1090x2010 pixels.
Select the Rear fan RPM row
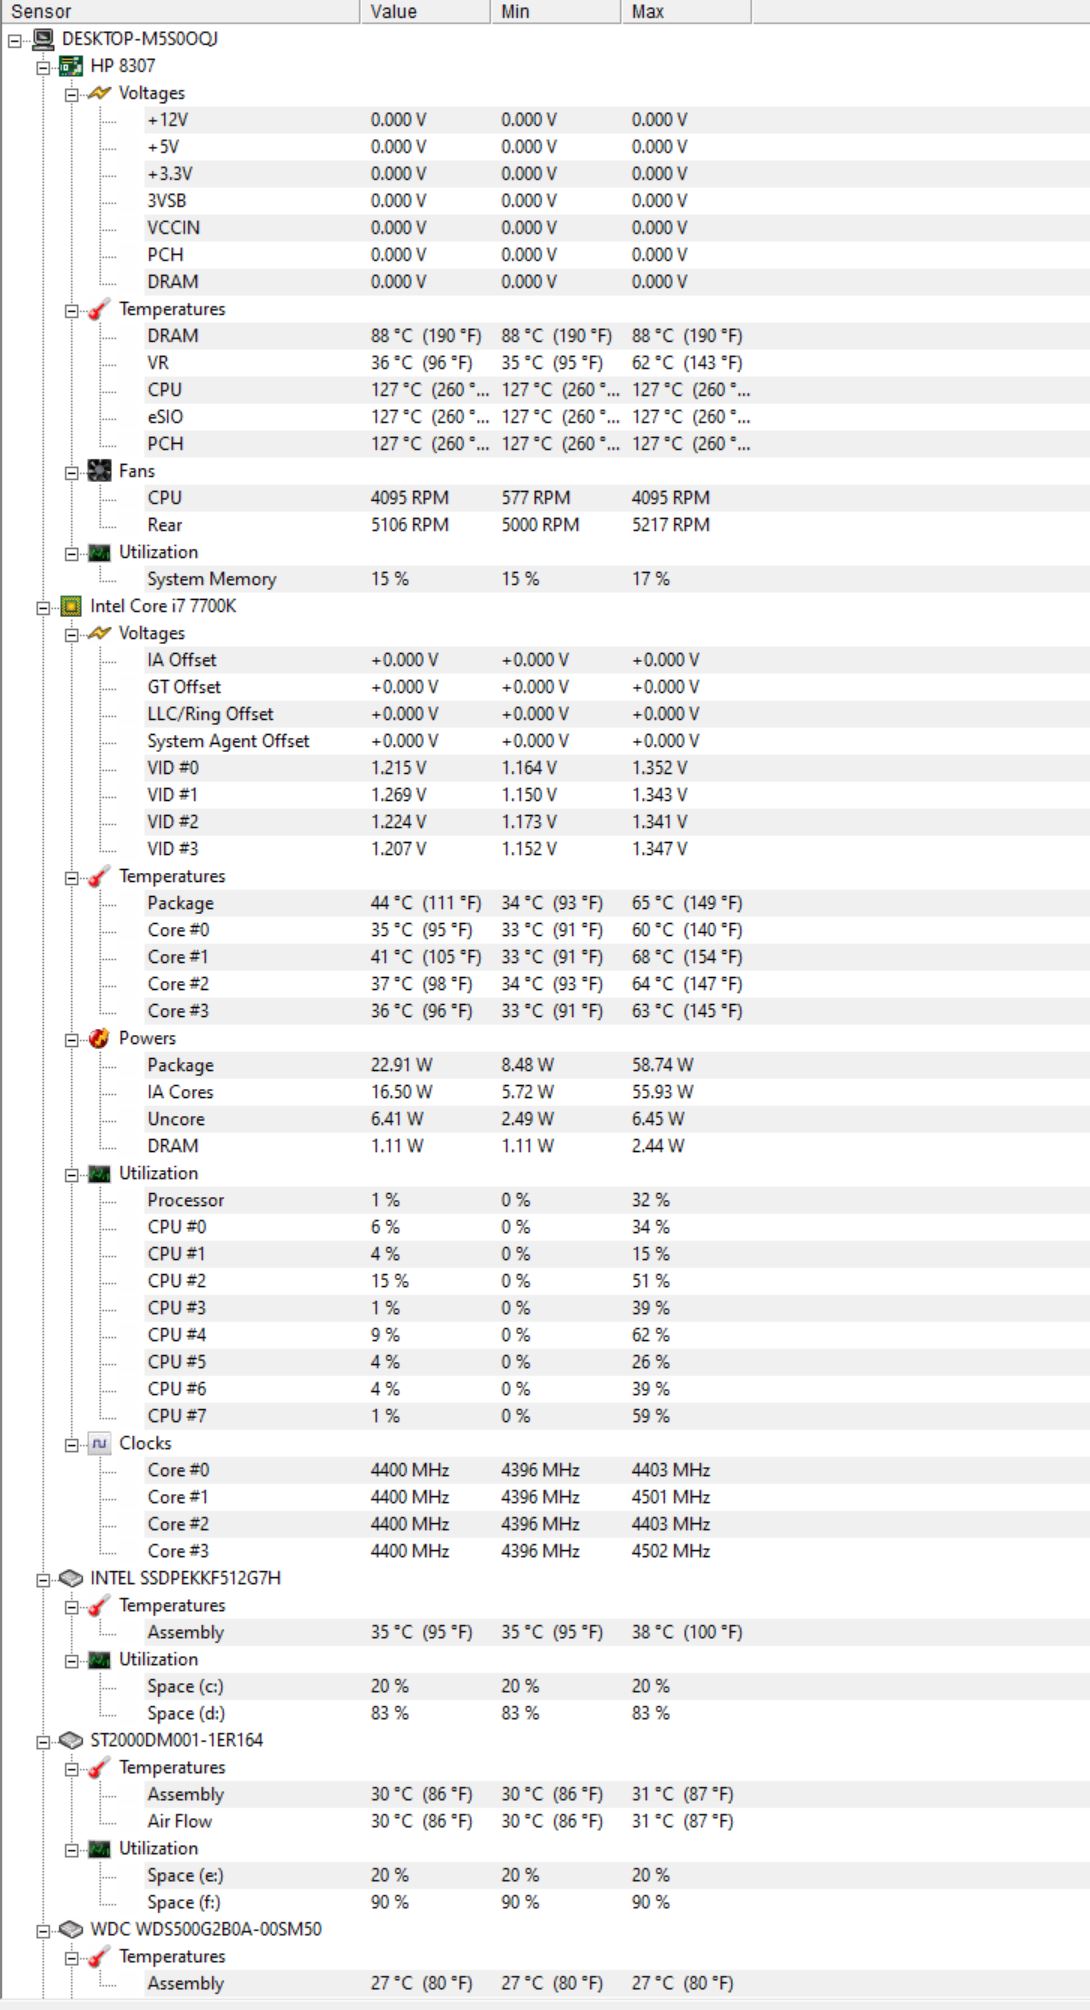tap(165, 525)
